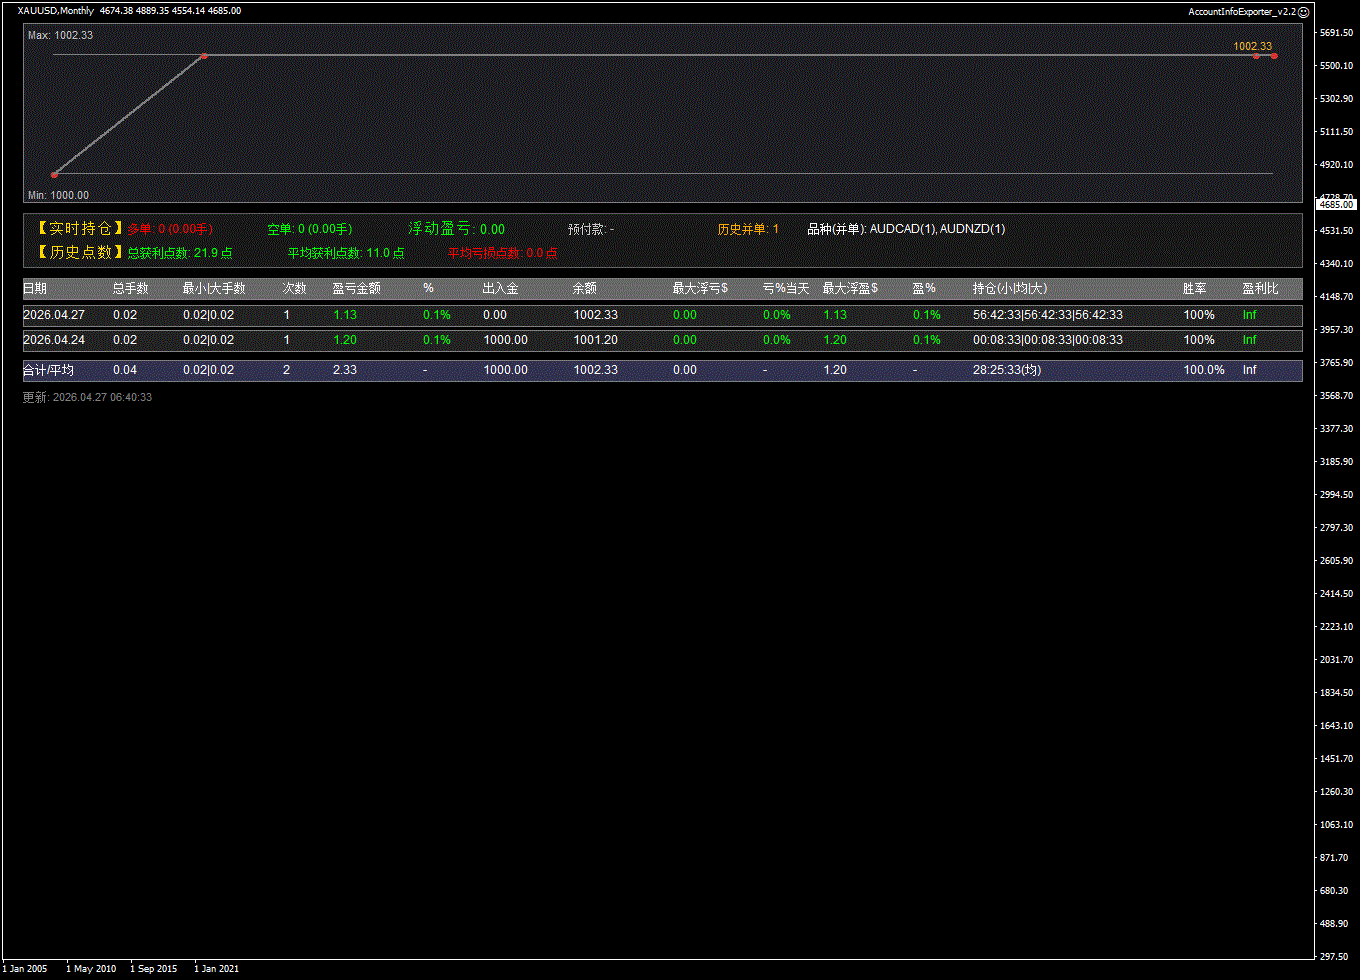
Task: Click the 【实时持仓】 section label
Action: (x=75, y=229)
